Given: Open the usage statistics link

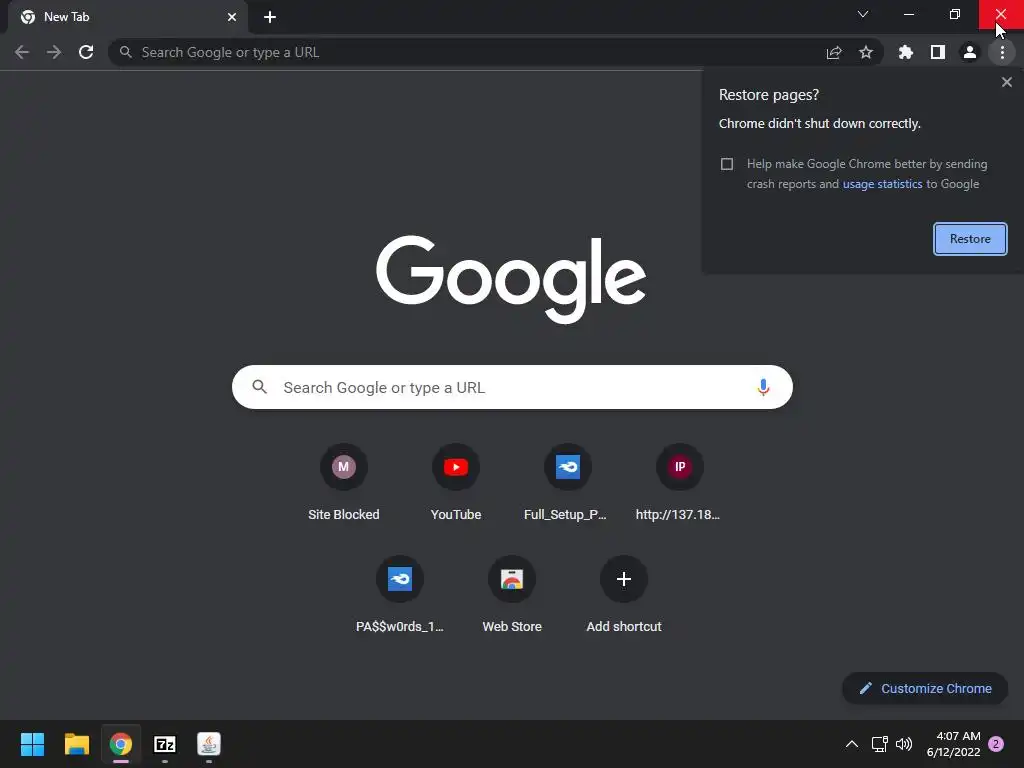Looking at the screenshot, I should coord(882,184).
